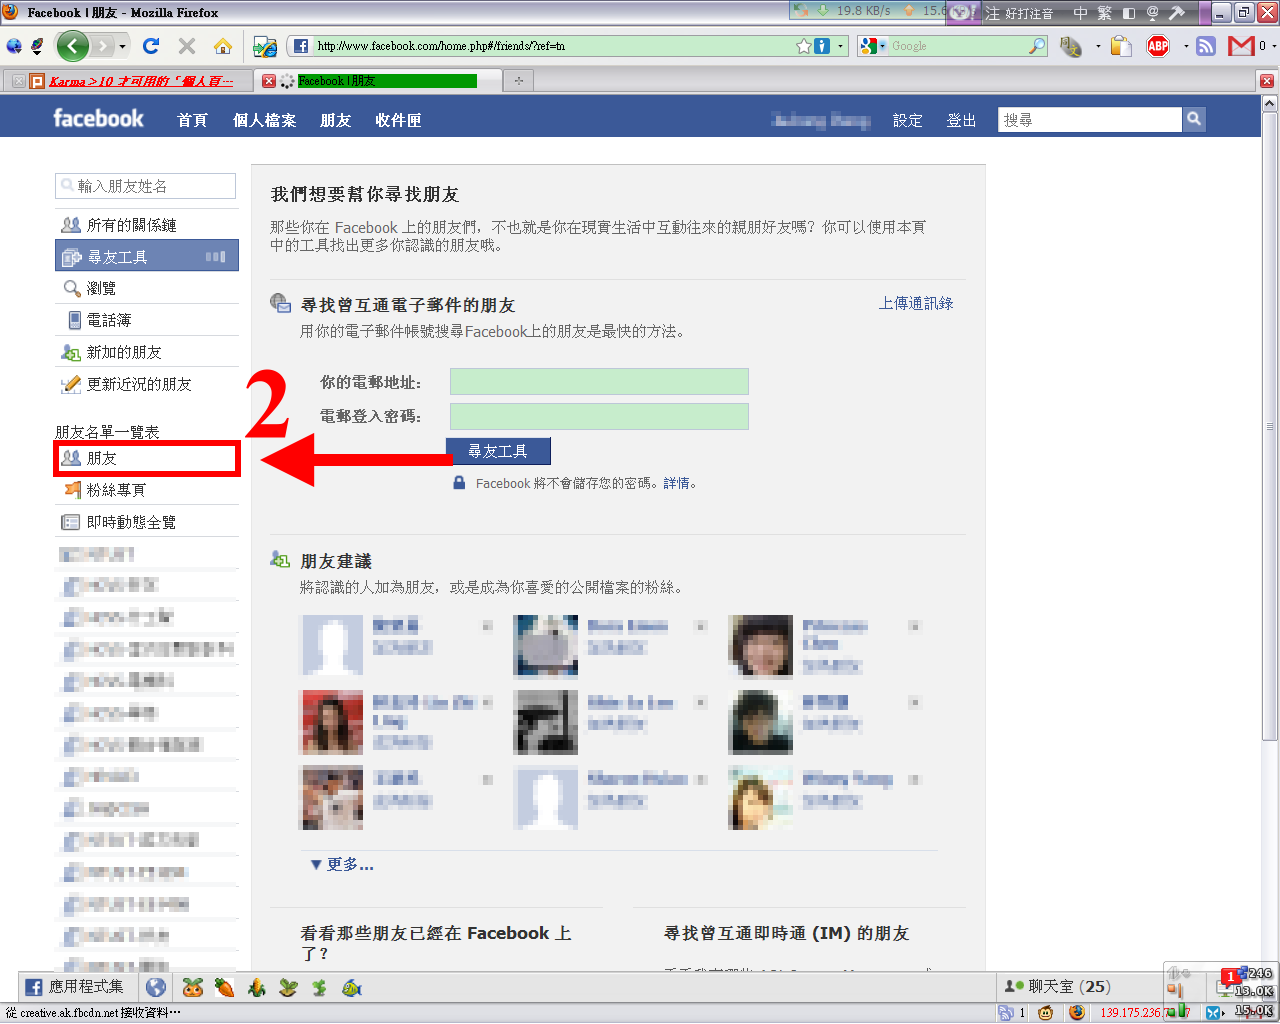Click the clipboard paste toolbar icon

click(1121, 46)
